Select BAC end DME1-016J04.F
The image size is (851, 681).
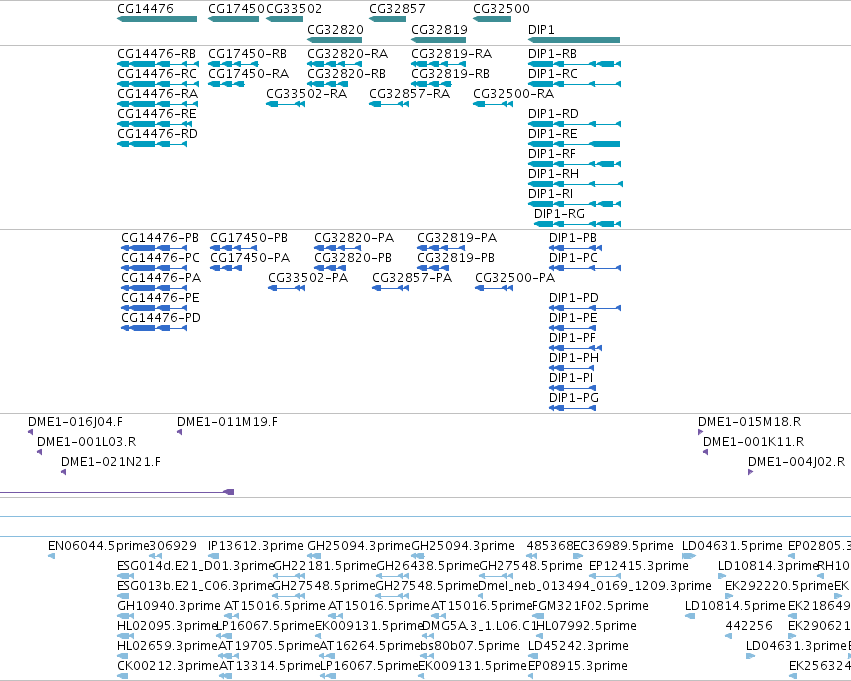75,422
